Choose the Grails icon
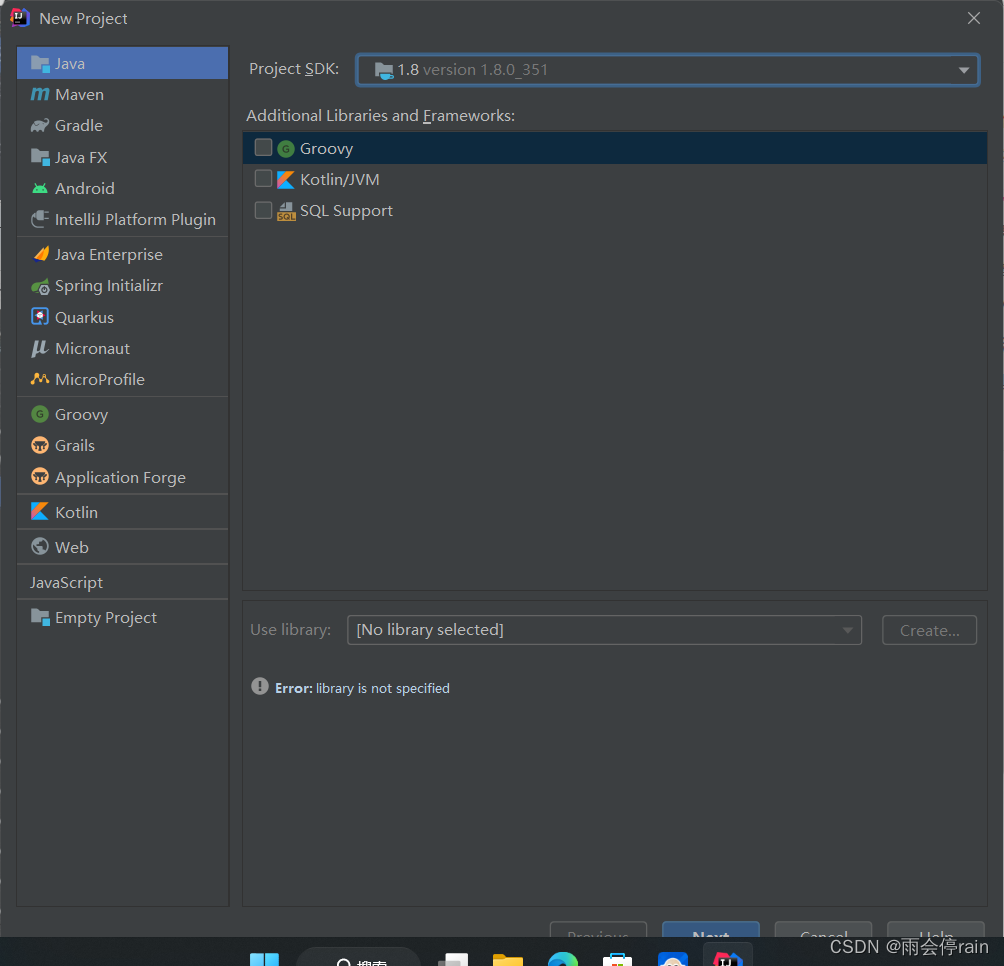Image resolution: width=1004 pixels, height=966 pixels. [40, 445]
